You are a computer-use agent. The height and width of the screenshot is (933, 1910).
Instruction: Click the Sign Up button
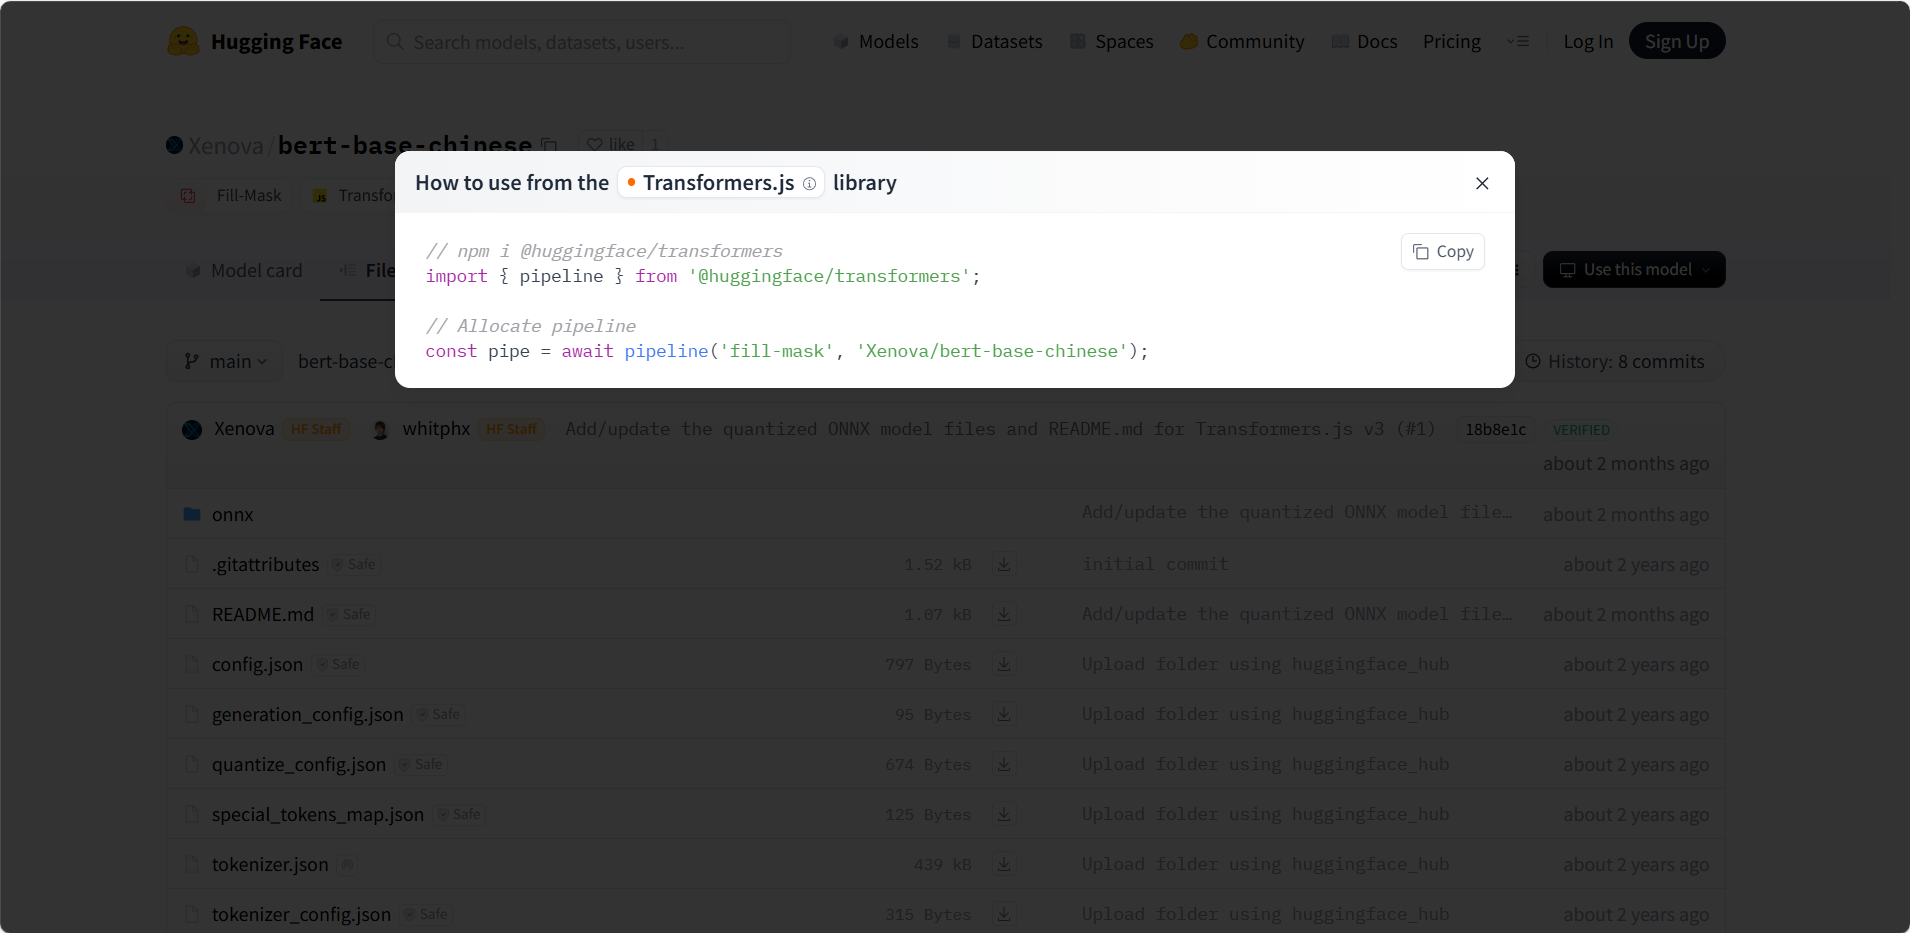tap(1677, 41)
